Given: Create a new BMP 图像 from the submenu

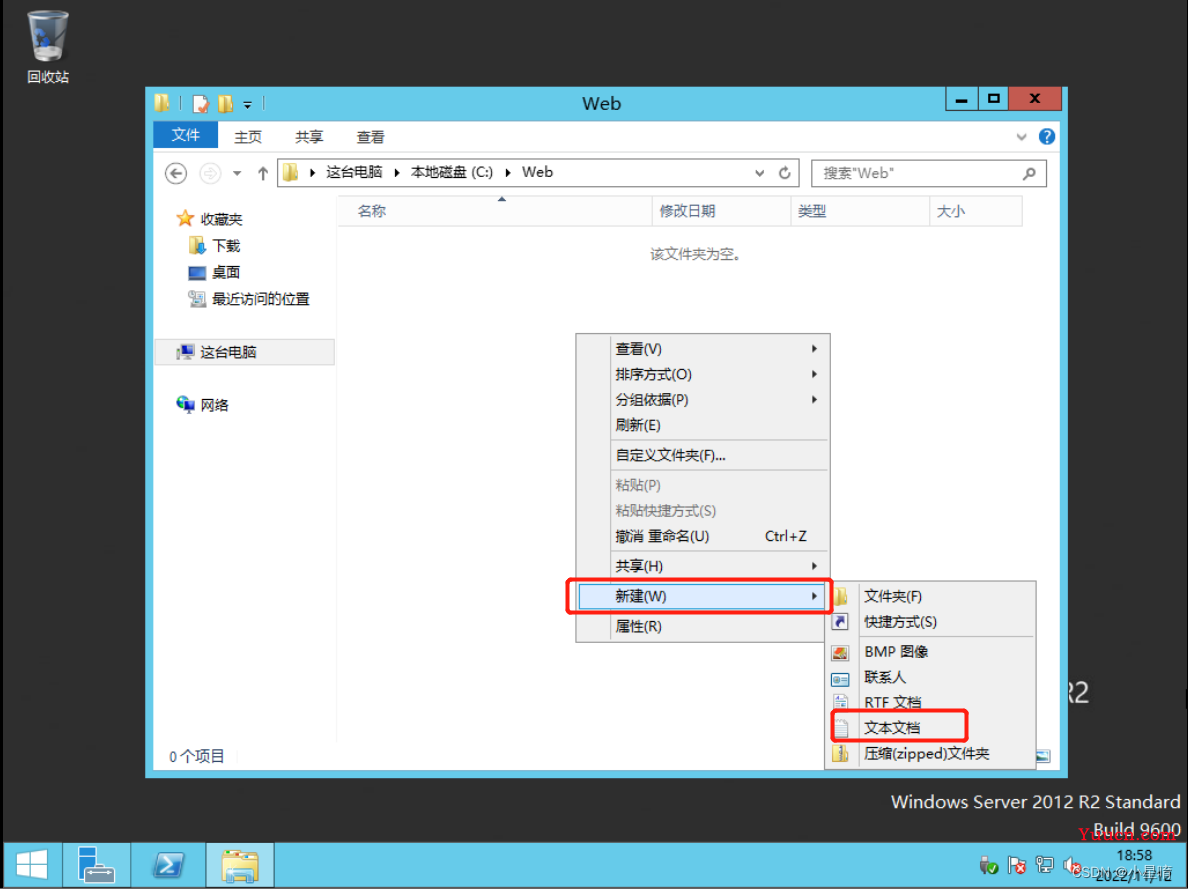Looking at the screenshot, I should [x=930, y=652].
